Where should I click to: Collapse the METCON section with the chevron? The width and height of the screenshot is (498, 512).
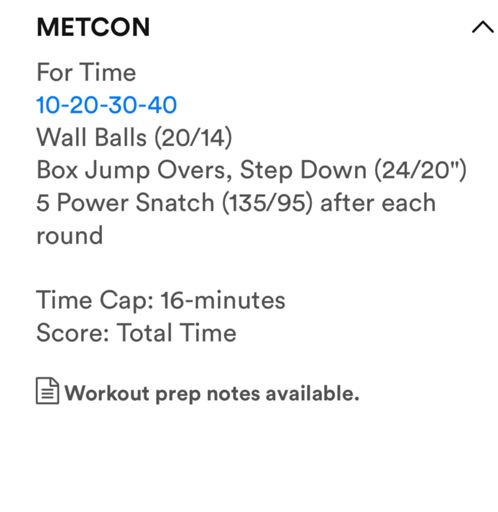483,27
